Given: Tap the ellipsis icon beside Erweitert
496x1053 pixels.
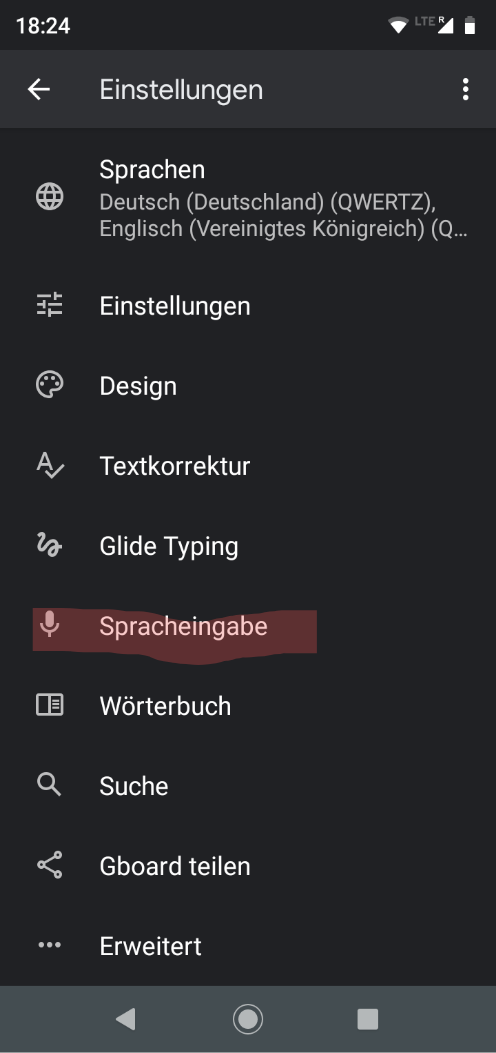Looking at the screenshot, I should click(x=50, y=945).
